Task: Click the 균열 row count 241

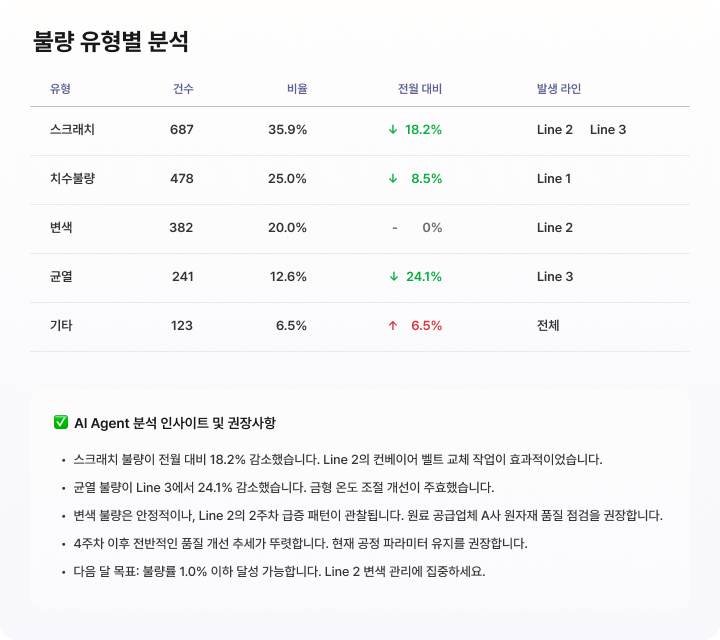Action: (x=183, y=277)
